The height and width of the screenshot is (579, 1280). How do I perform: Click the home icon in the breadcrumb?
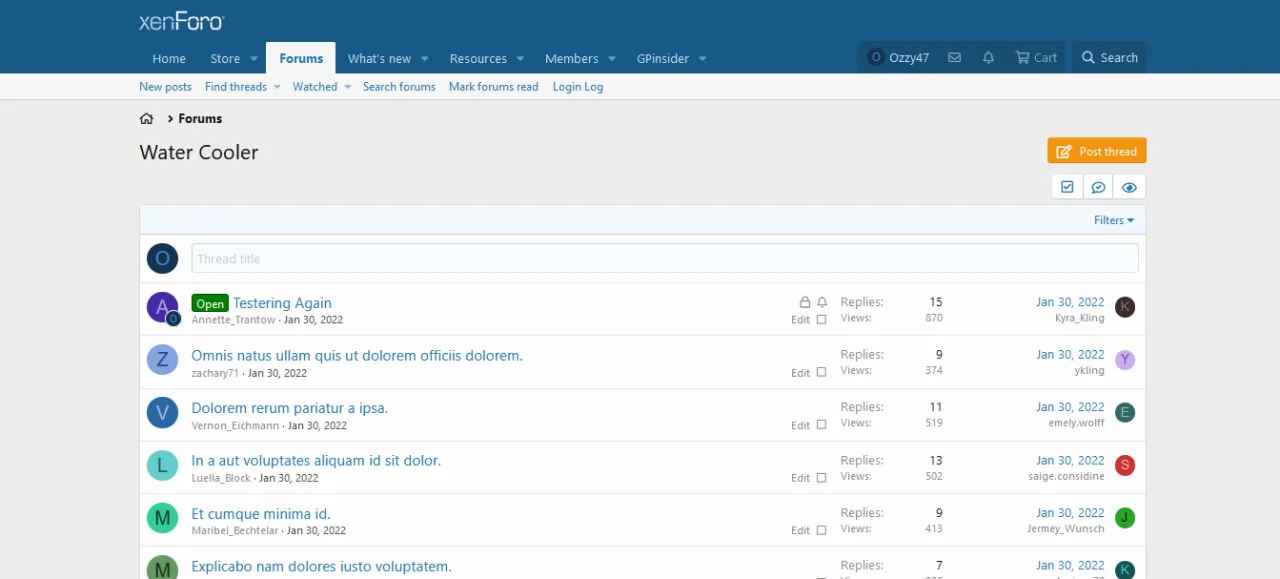[147, 118]
